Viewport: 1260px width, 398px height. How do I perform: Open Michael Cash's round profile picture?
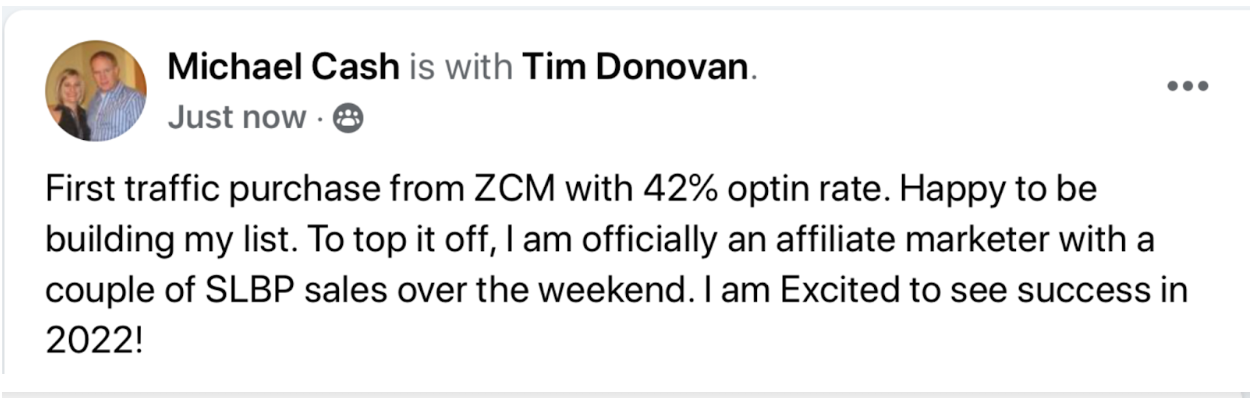coord(95,91)
